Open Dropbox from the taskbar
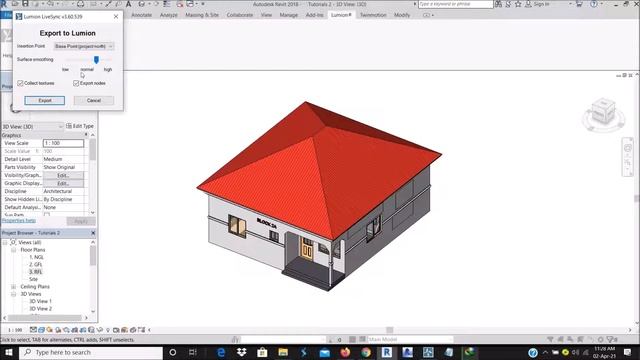 pyautogui.click(x=242, y=352)
